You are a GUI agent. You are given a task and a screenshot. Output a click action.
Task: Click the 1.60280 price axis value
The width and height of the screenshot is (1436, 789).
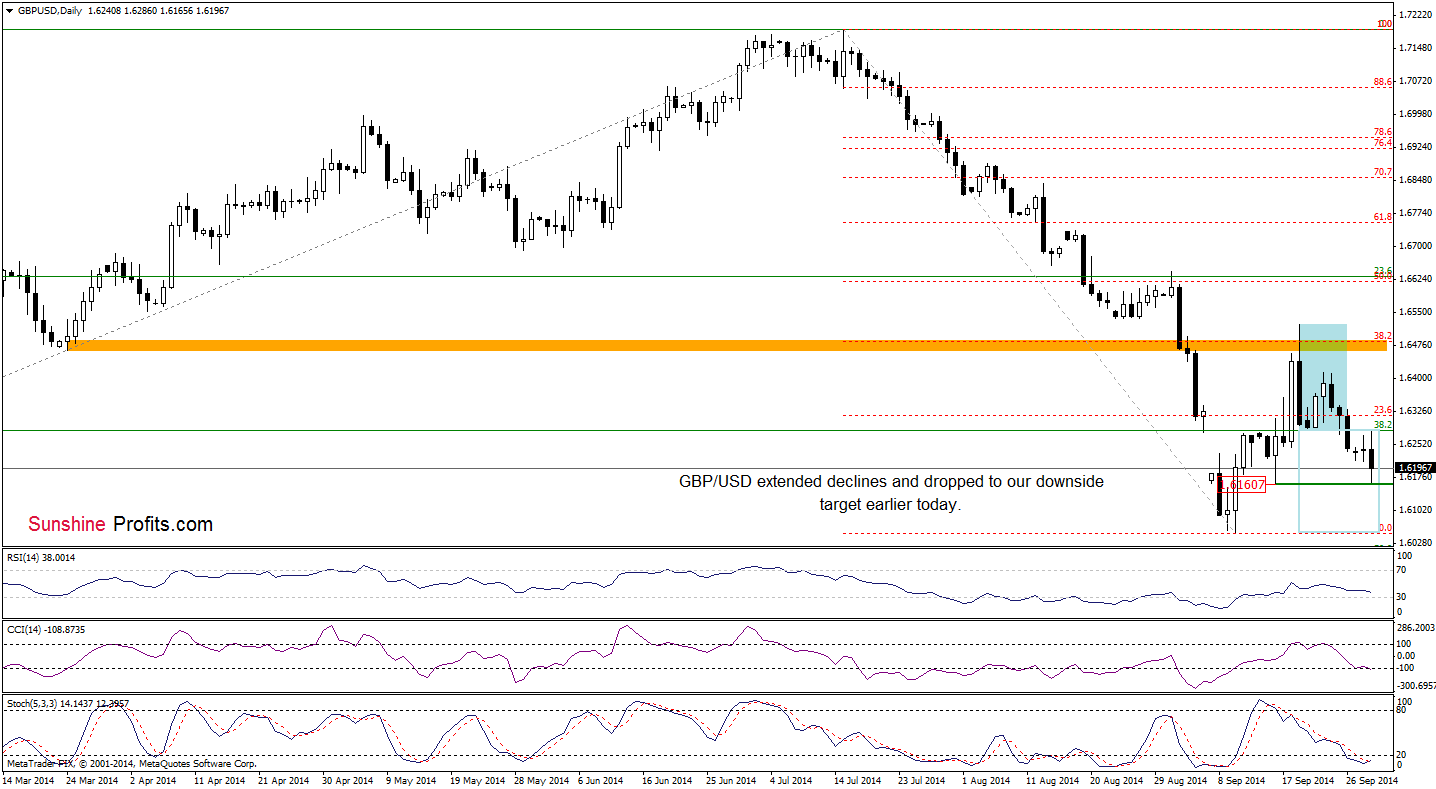(1417, 543)
